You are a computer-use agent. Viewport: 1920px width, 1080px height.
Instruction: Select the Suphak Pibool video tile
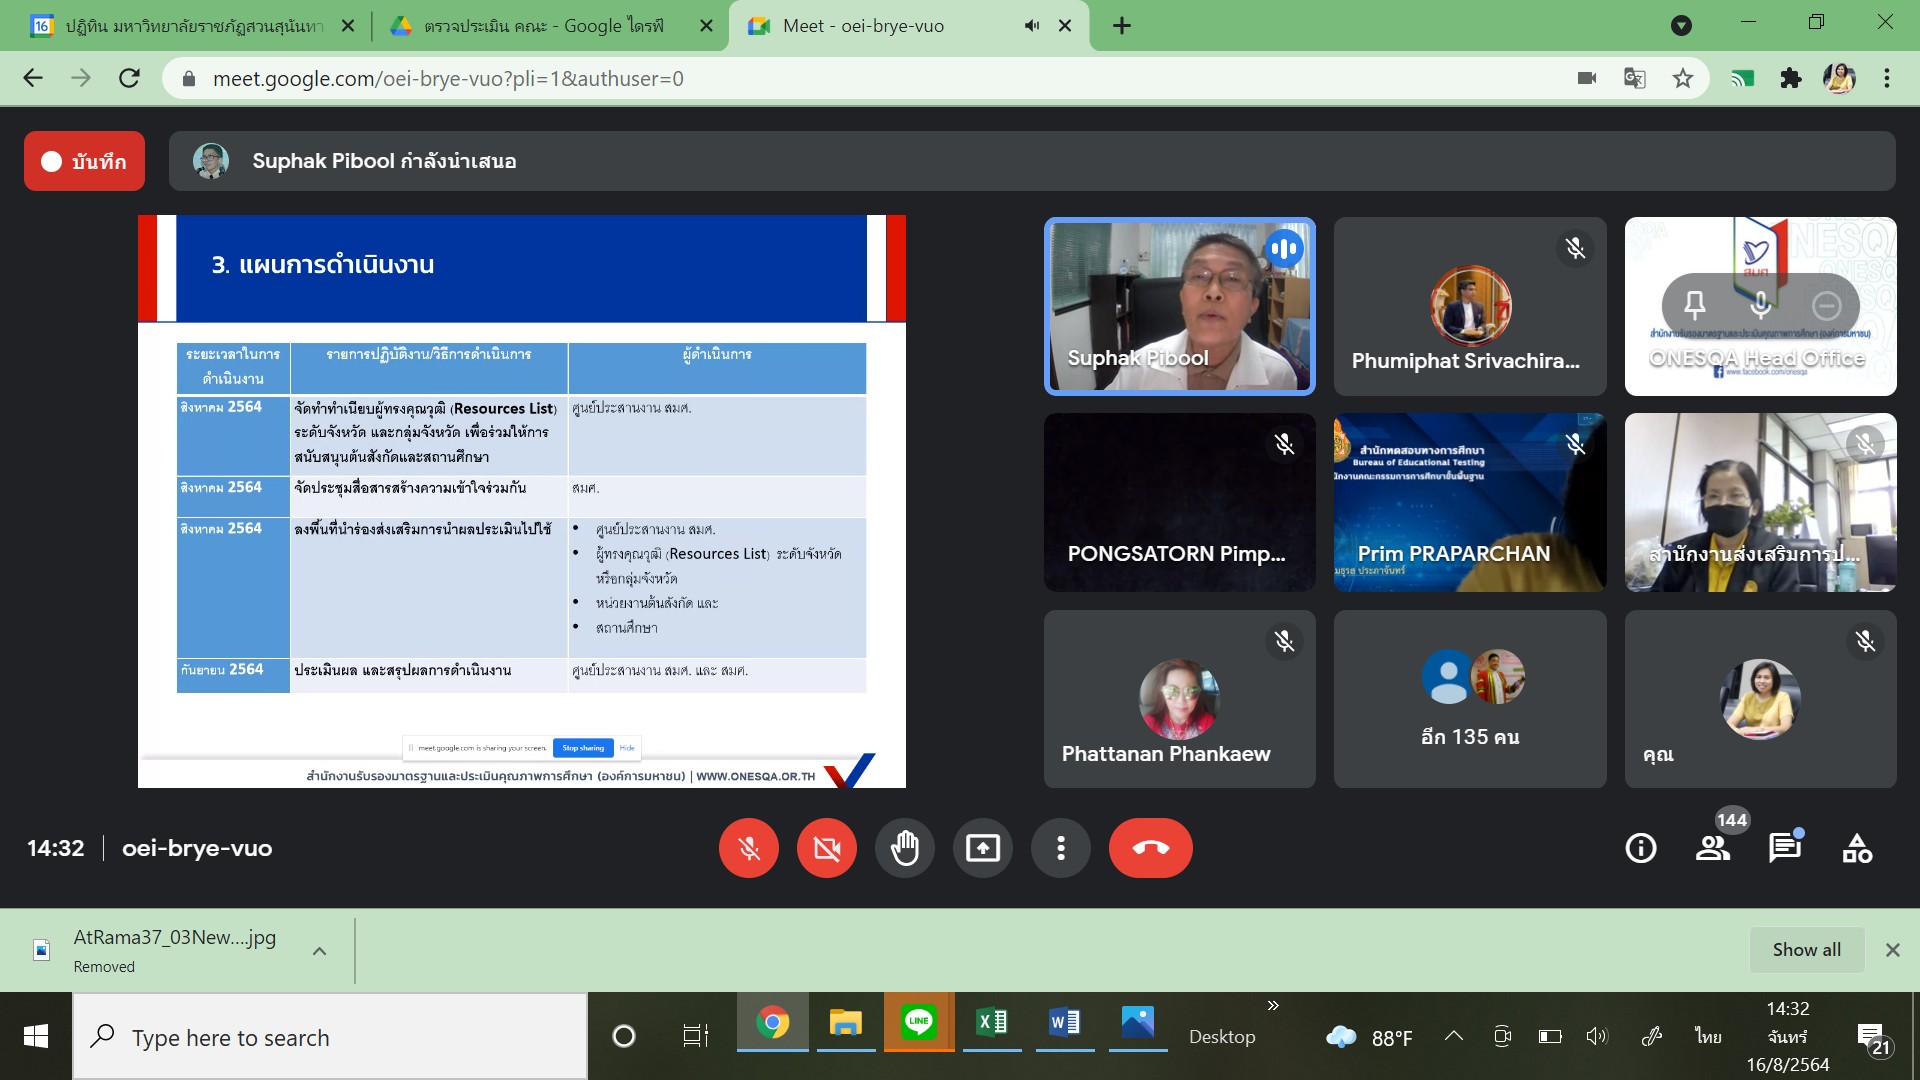coord(1179,306)
